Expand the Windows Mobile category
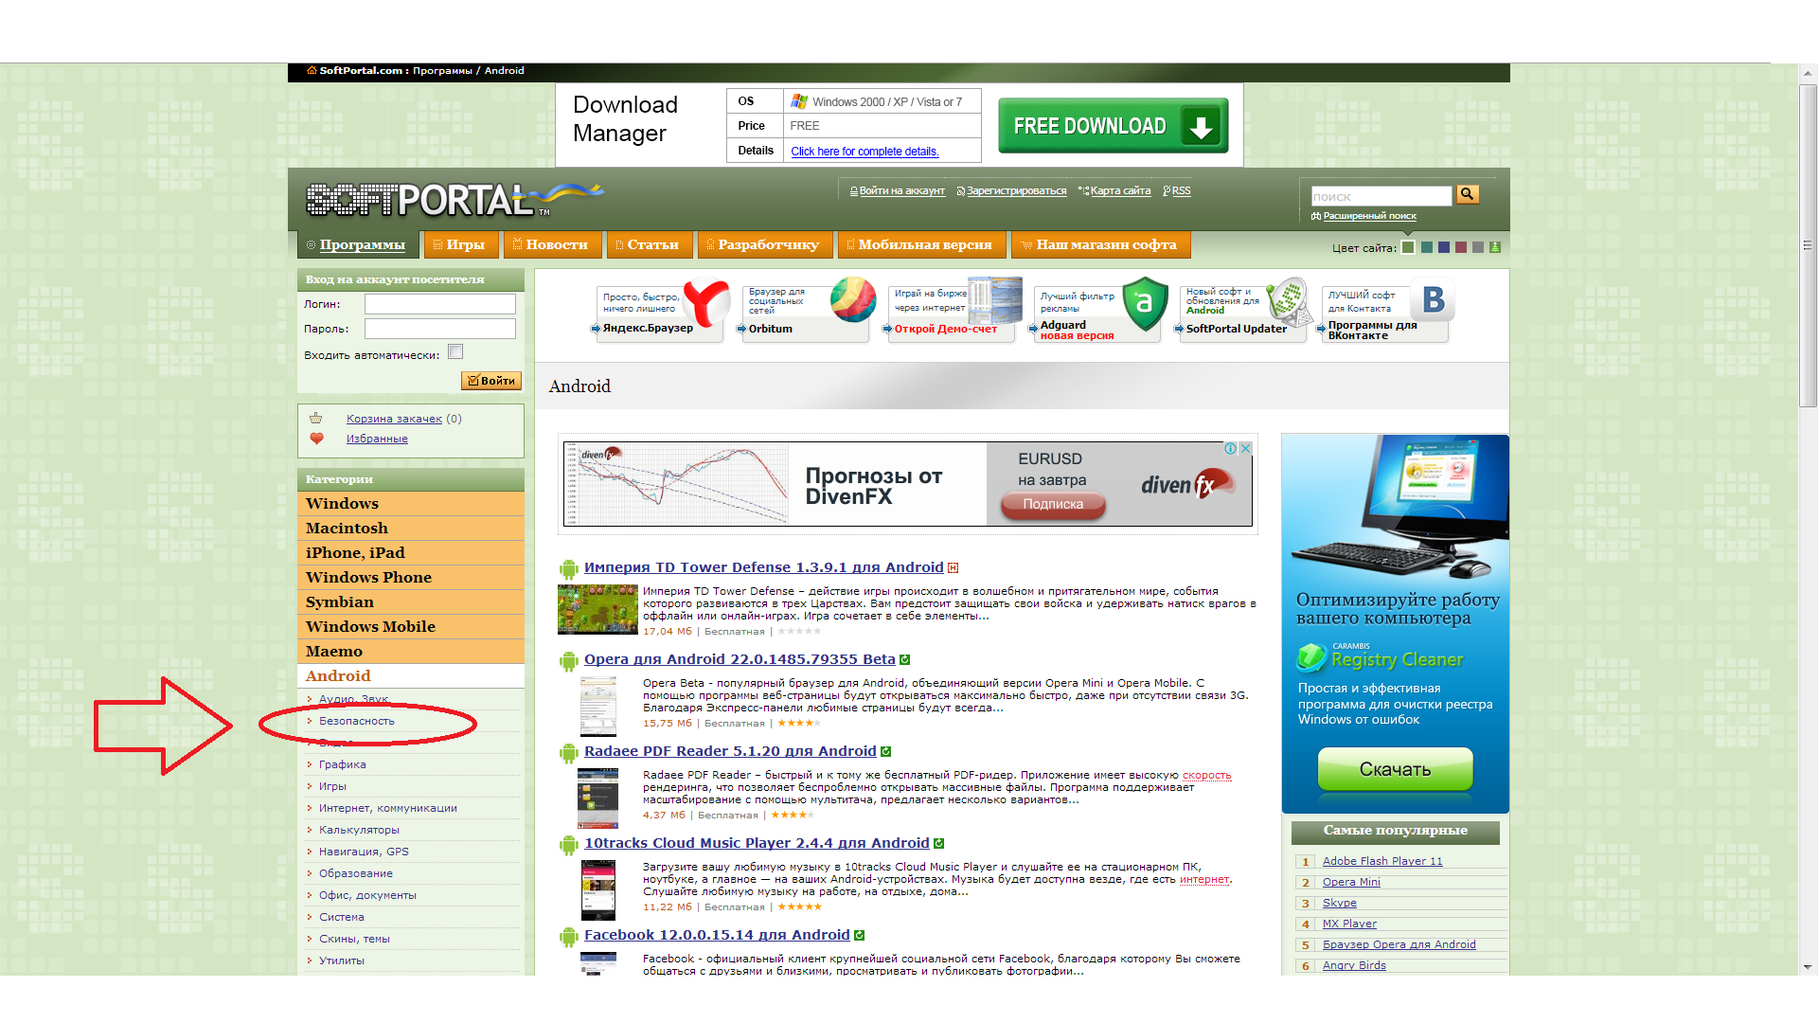 411,627
